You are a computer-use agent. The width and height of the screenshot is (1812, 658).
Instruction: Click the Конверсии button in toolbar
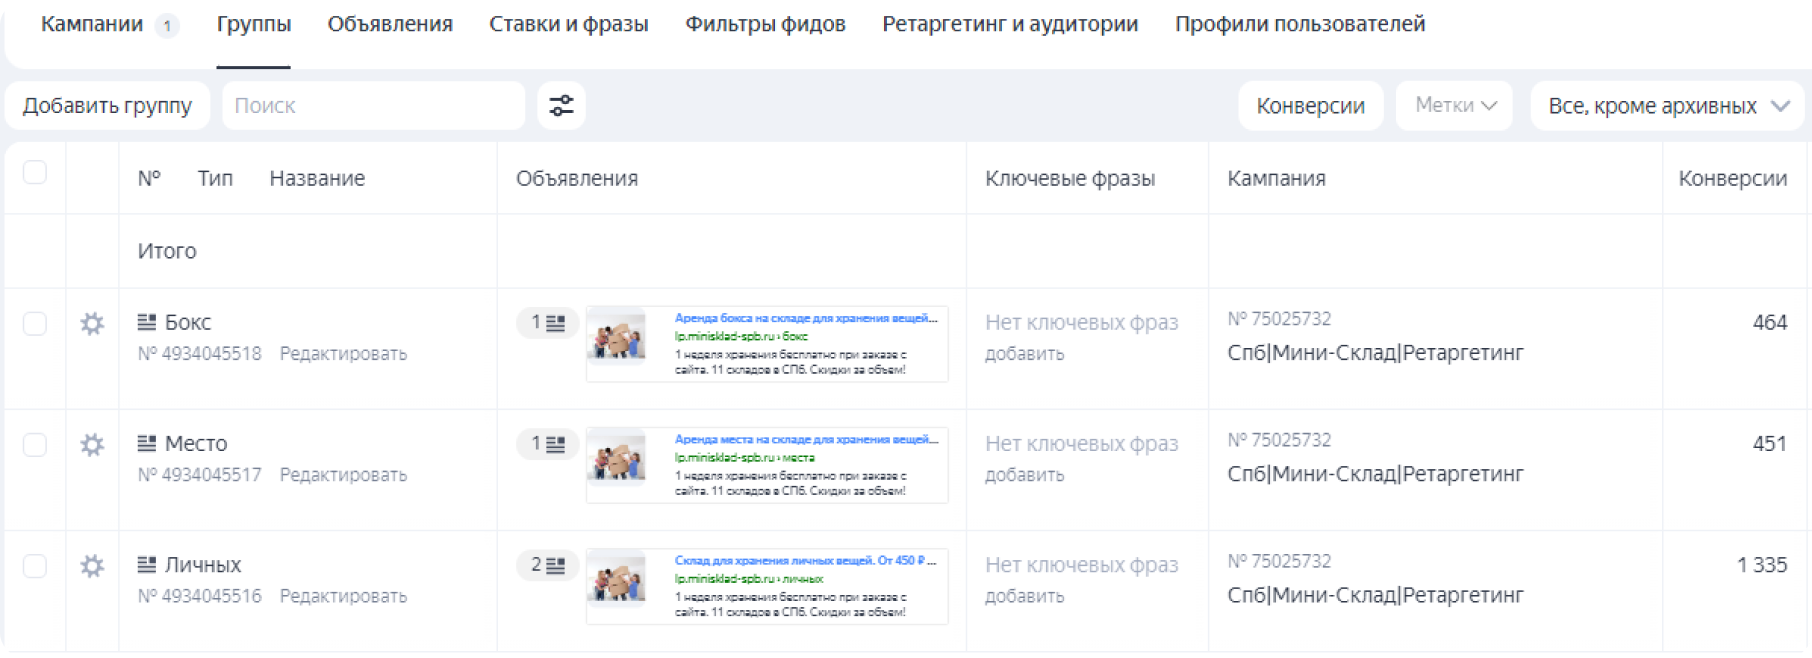tap(1310, 106)
